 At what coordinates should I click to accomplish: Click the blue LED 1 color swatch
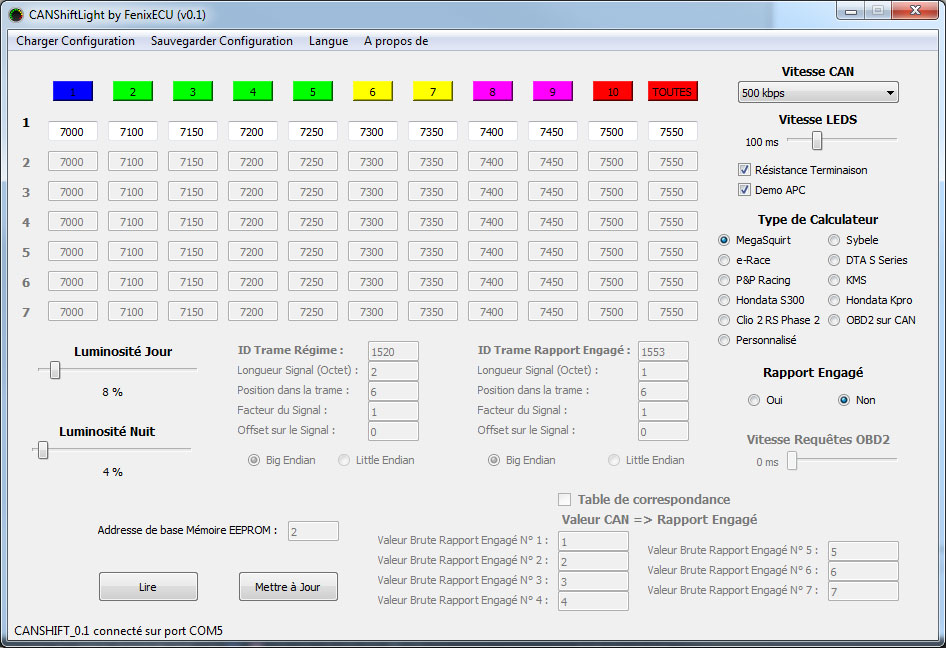[72, 91]
